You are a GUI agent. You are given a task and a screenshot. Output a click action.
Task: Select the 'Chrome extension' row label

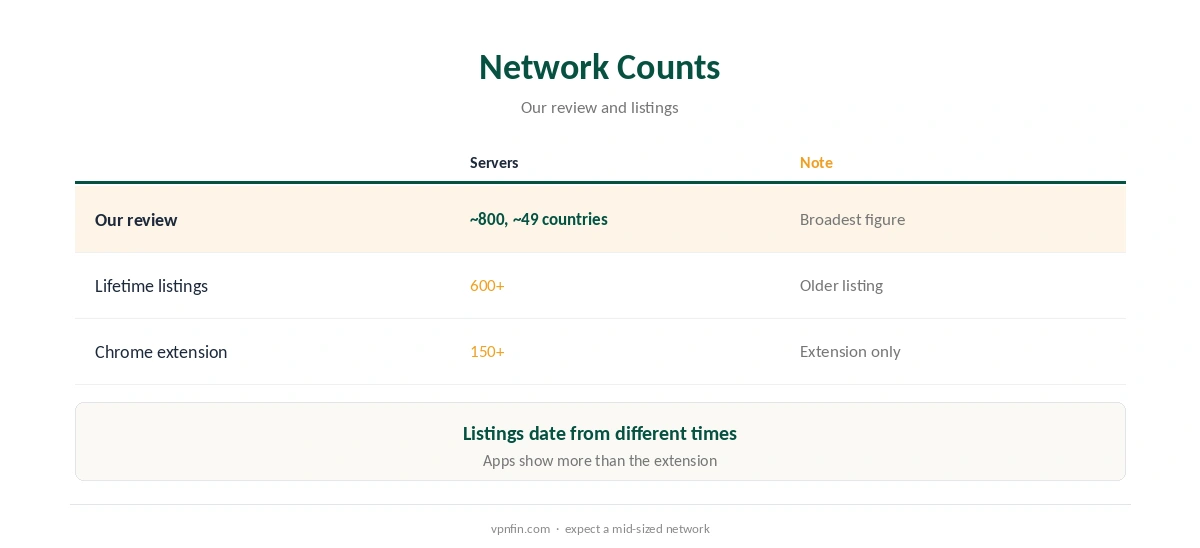click(x=161, y=352)
